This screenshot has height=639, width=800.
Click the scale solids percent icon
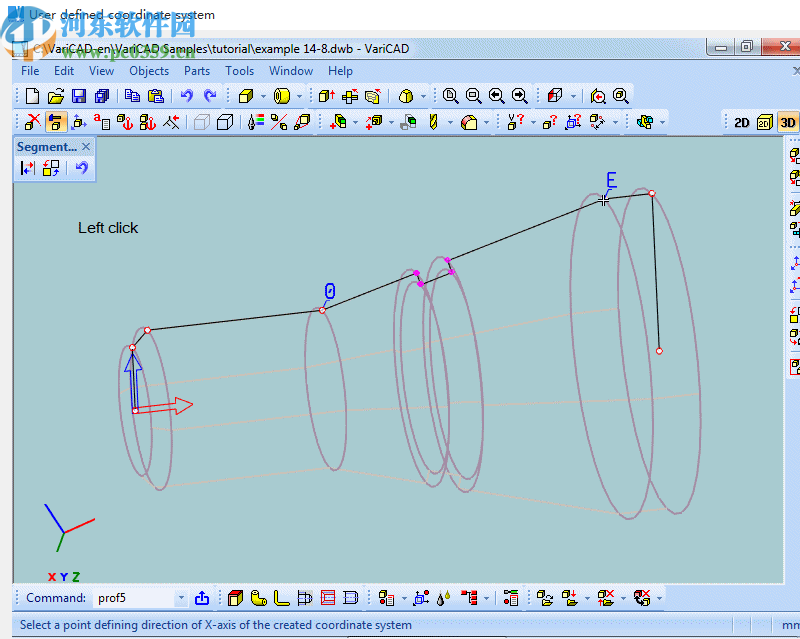point(279,122)
